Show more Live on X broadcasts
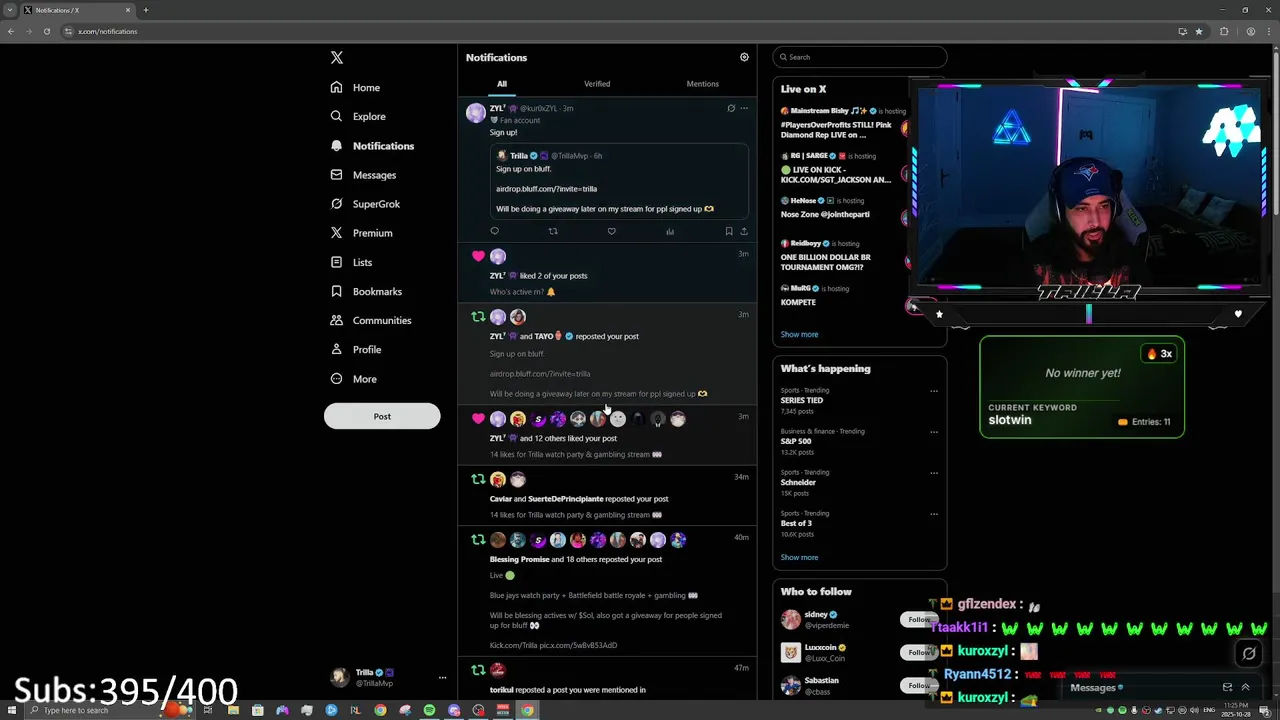Viewport: 1280px width, 720px height. [799, 334]
